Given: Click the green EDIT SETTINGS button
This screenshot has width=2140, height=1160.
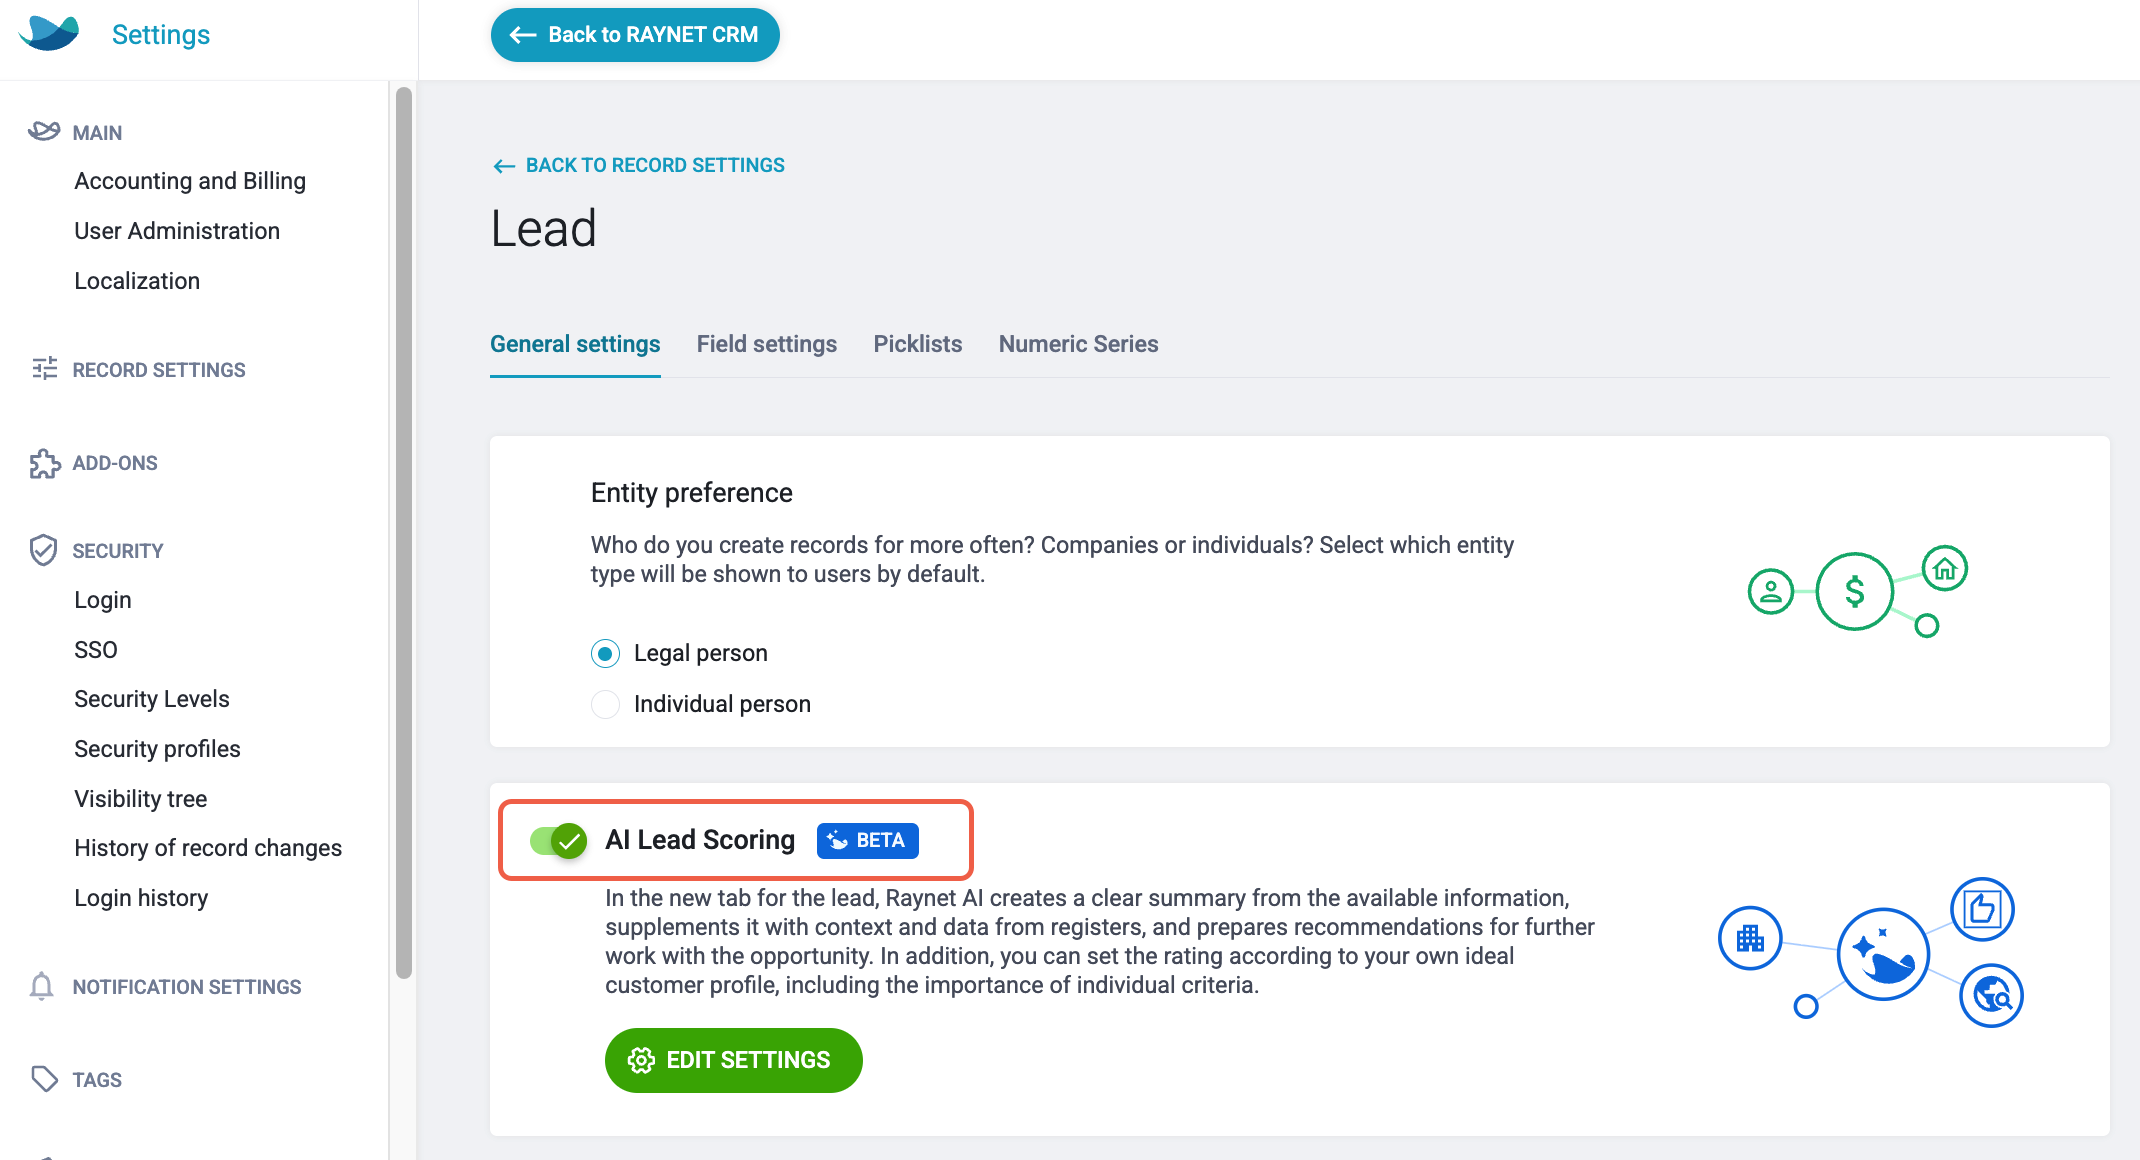Looking at the screenshot, I should (733, 1060).
